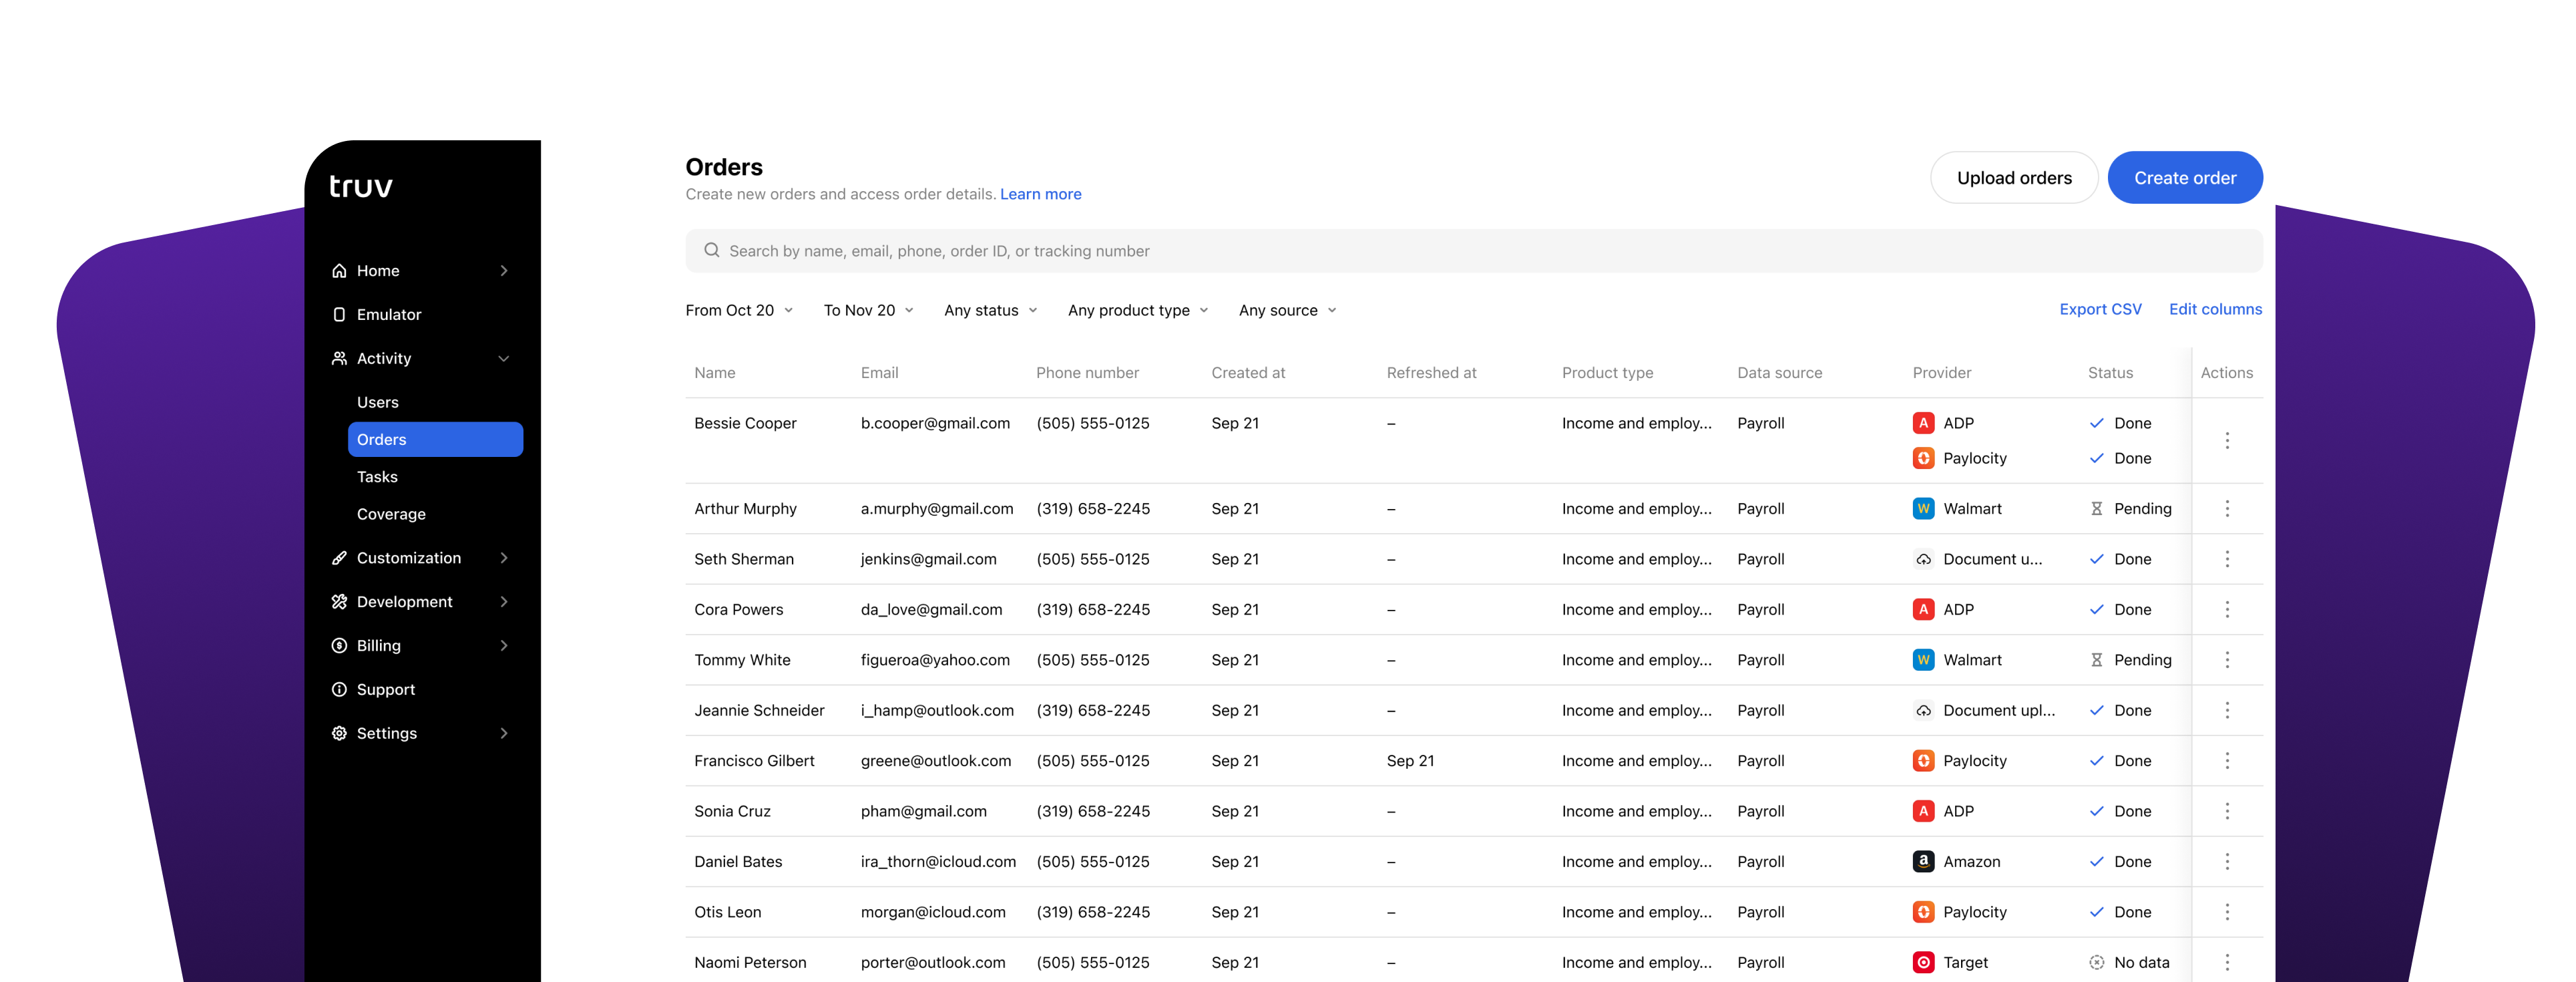Viewport: 2576px width, 982px height.
Task: Click the Walmart icon in Arthur Murphy's row
Action: click(x=1923, y=509)
